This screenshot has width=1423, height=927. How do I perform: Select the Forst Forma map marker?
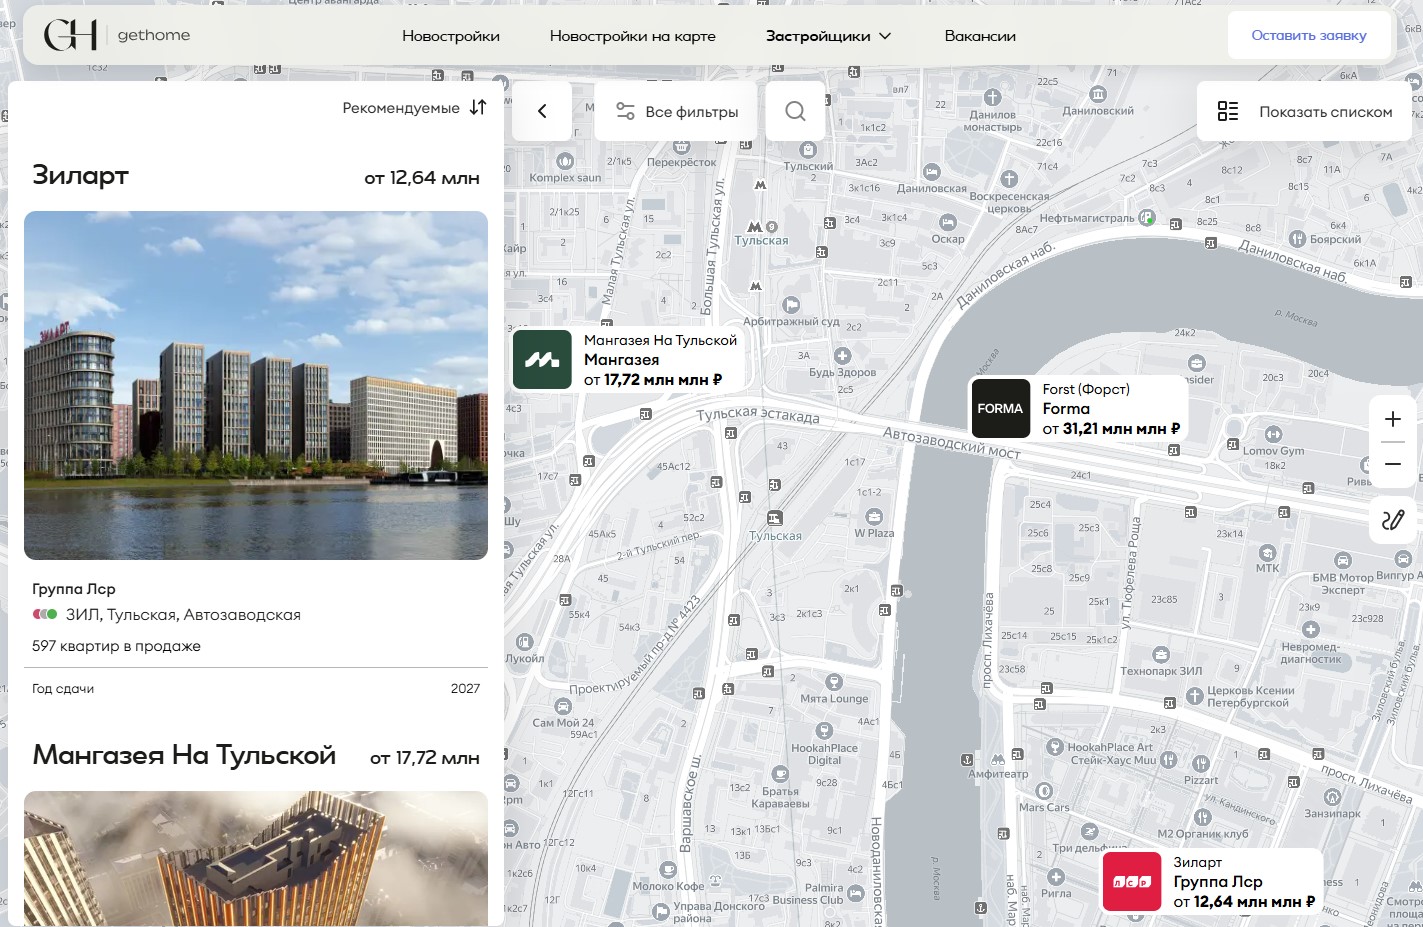pyautogui.click(x=1080, y=408)
